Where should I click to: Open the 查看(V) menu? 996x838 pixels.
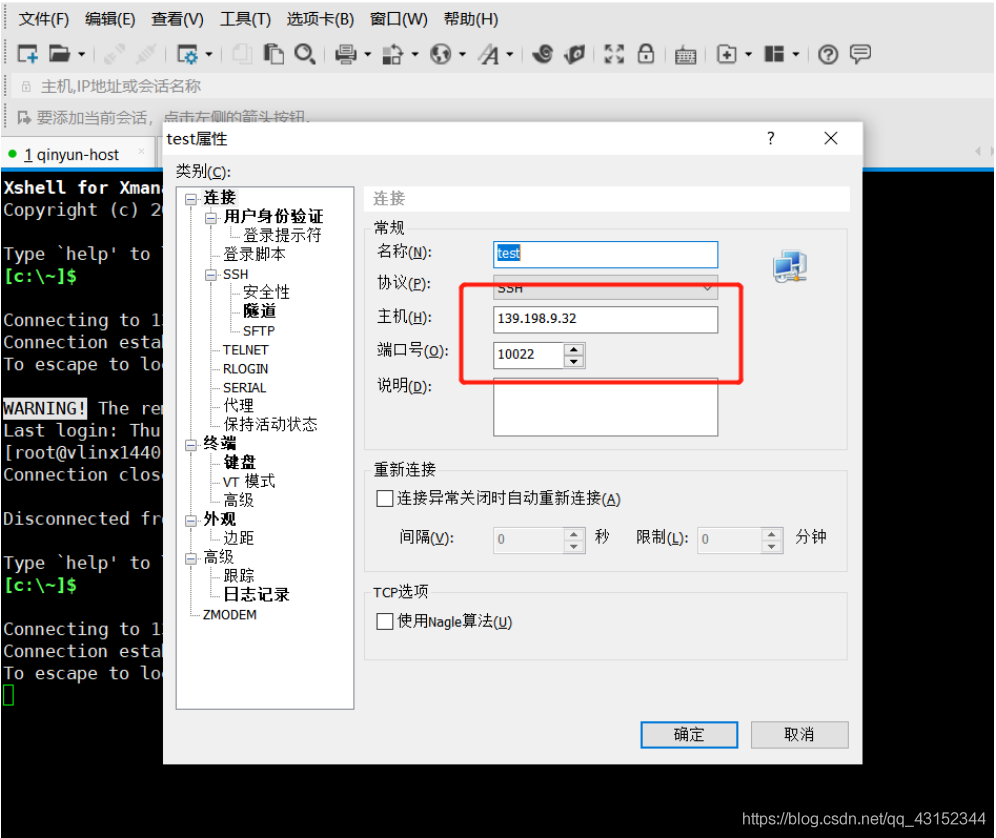coord(177,19)
